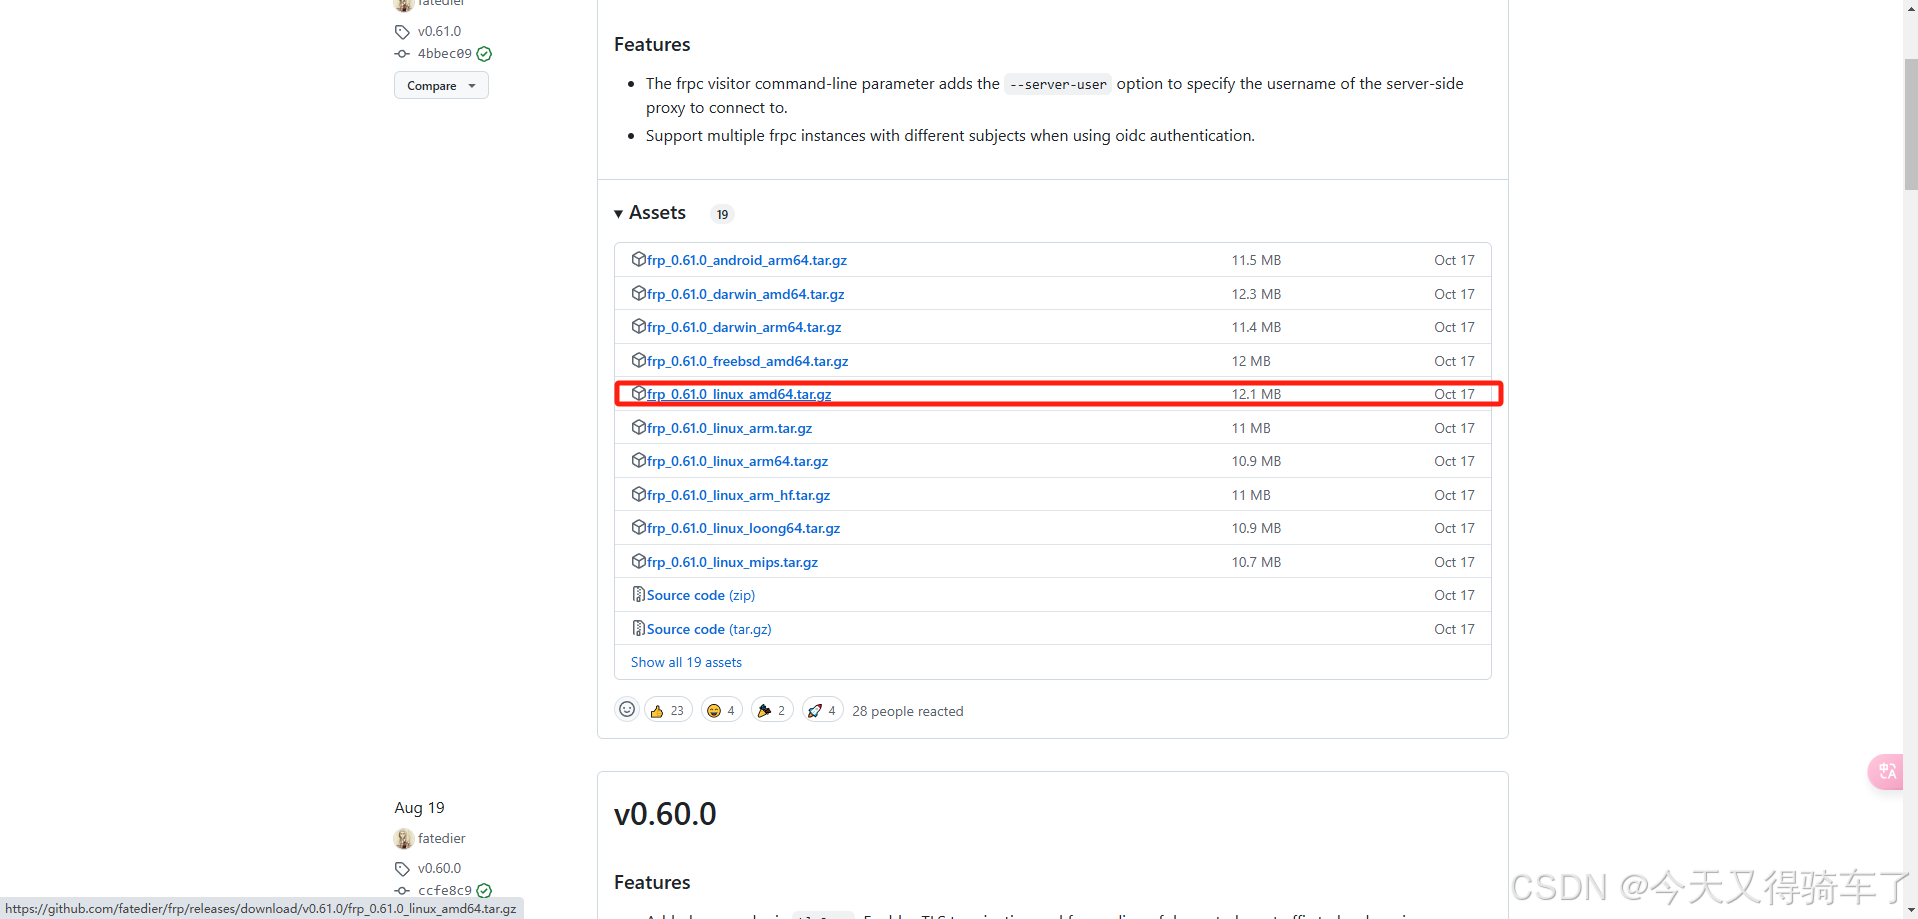Toggle the laugh reaction with 4
1918x919 pixels.
click(722, 710)
